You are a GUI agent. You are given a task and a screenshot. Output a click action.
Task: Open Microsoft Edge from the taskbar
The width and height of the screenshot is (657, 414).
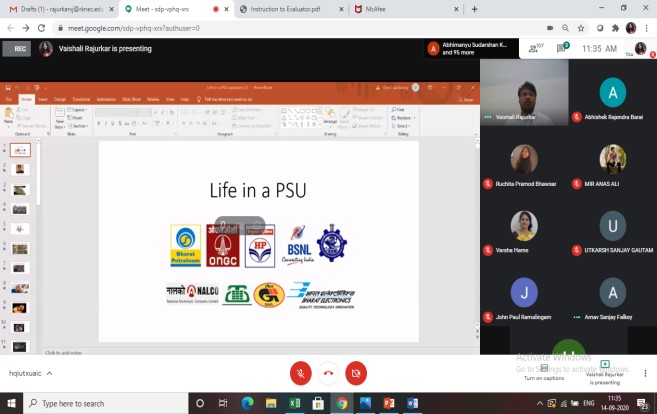248,403
